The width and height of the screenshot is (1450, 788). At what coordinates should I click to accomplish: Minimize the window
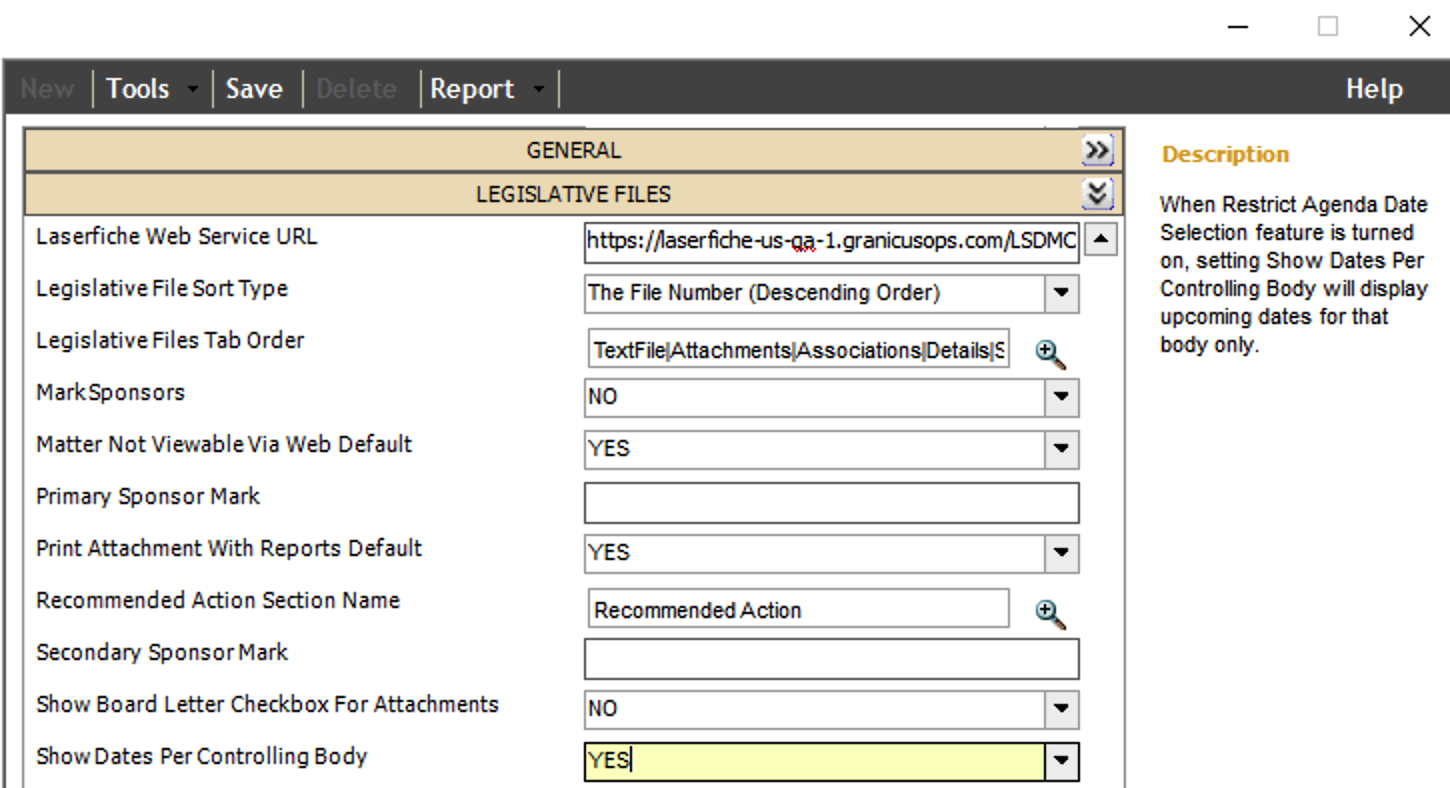click(1238, 27)
